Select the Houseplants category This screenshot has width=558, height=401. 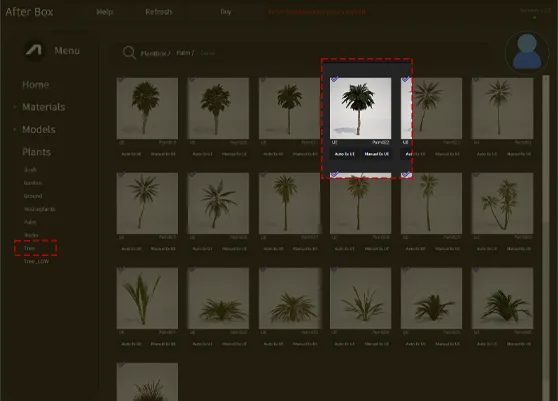click(40, 209)
